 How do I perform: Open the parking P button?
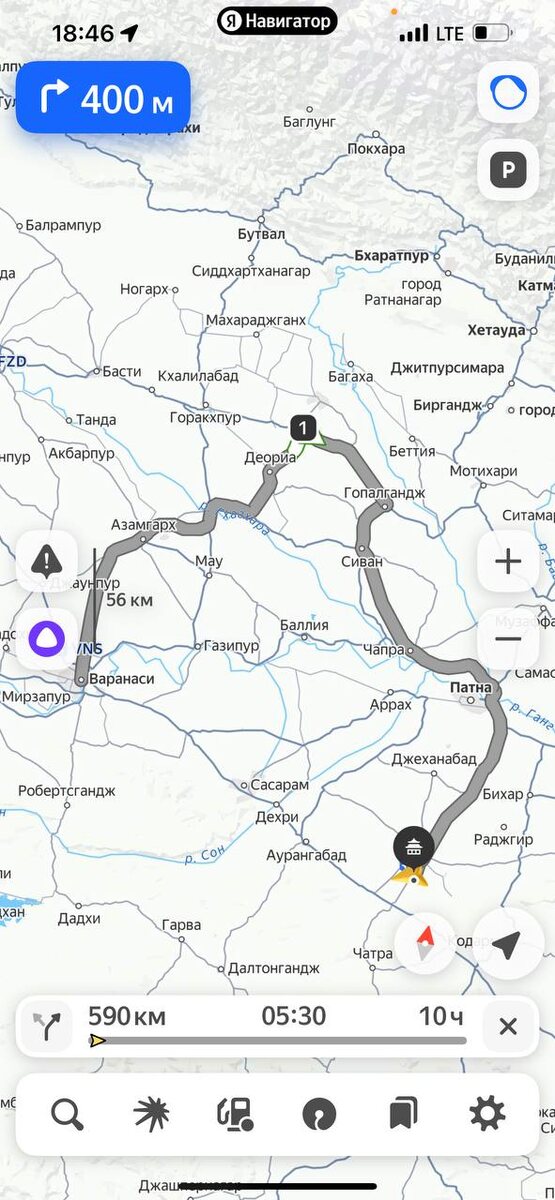(x=508, y=171)
